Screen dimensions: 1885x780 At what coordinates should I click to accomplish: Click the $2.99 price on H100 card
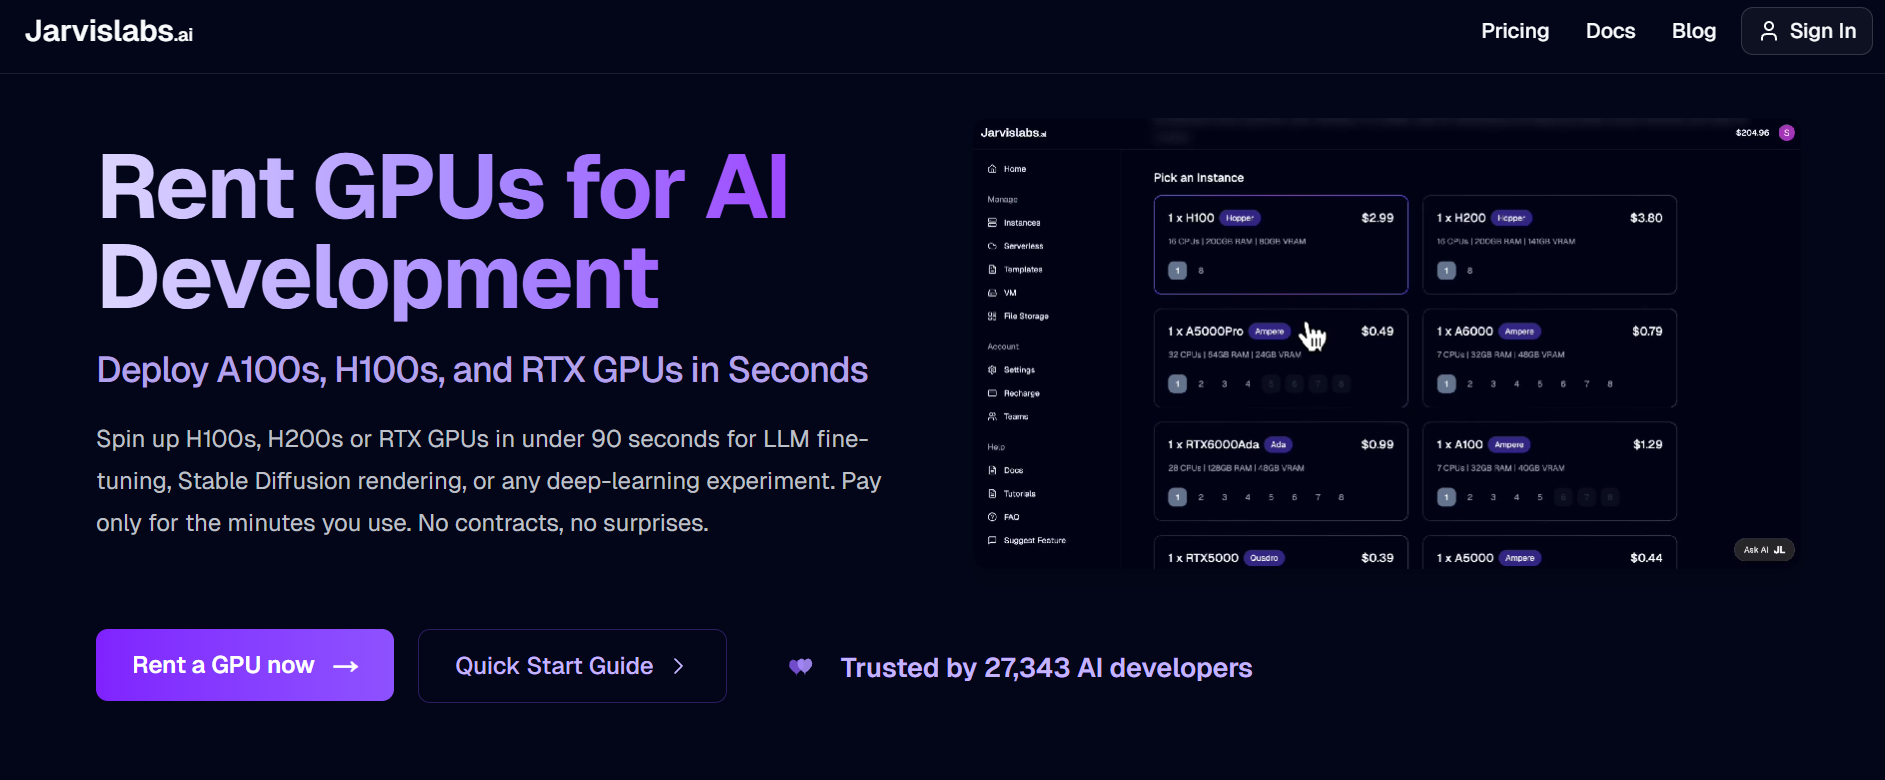(1377, 218)
